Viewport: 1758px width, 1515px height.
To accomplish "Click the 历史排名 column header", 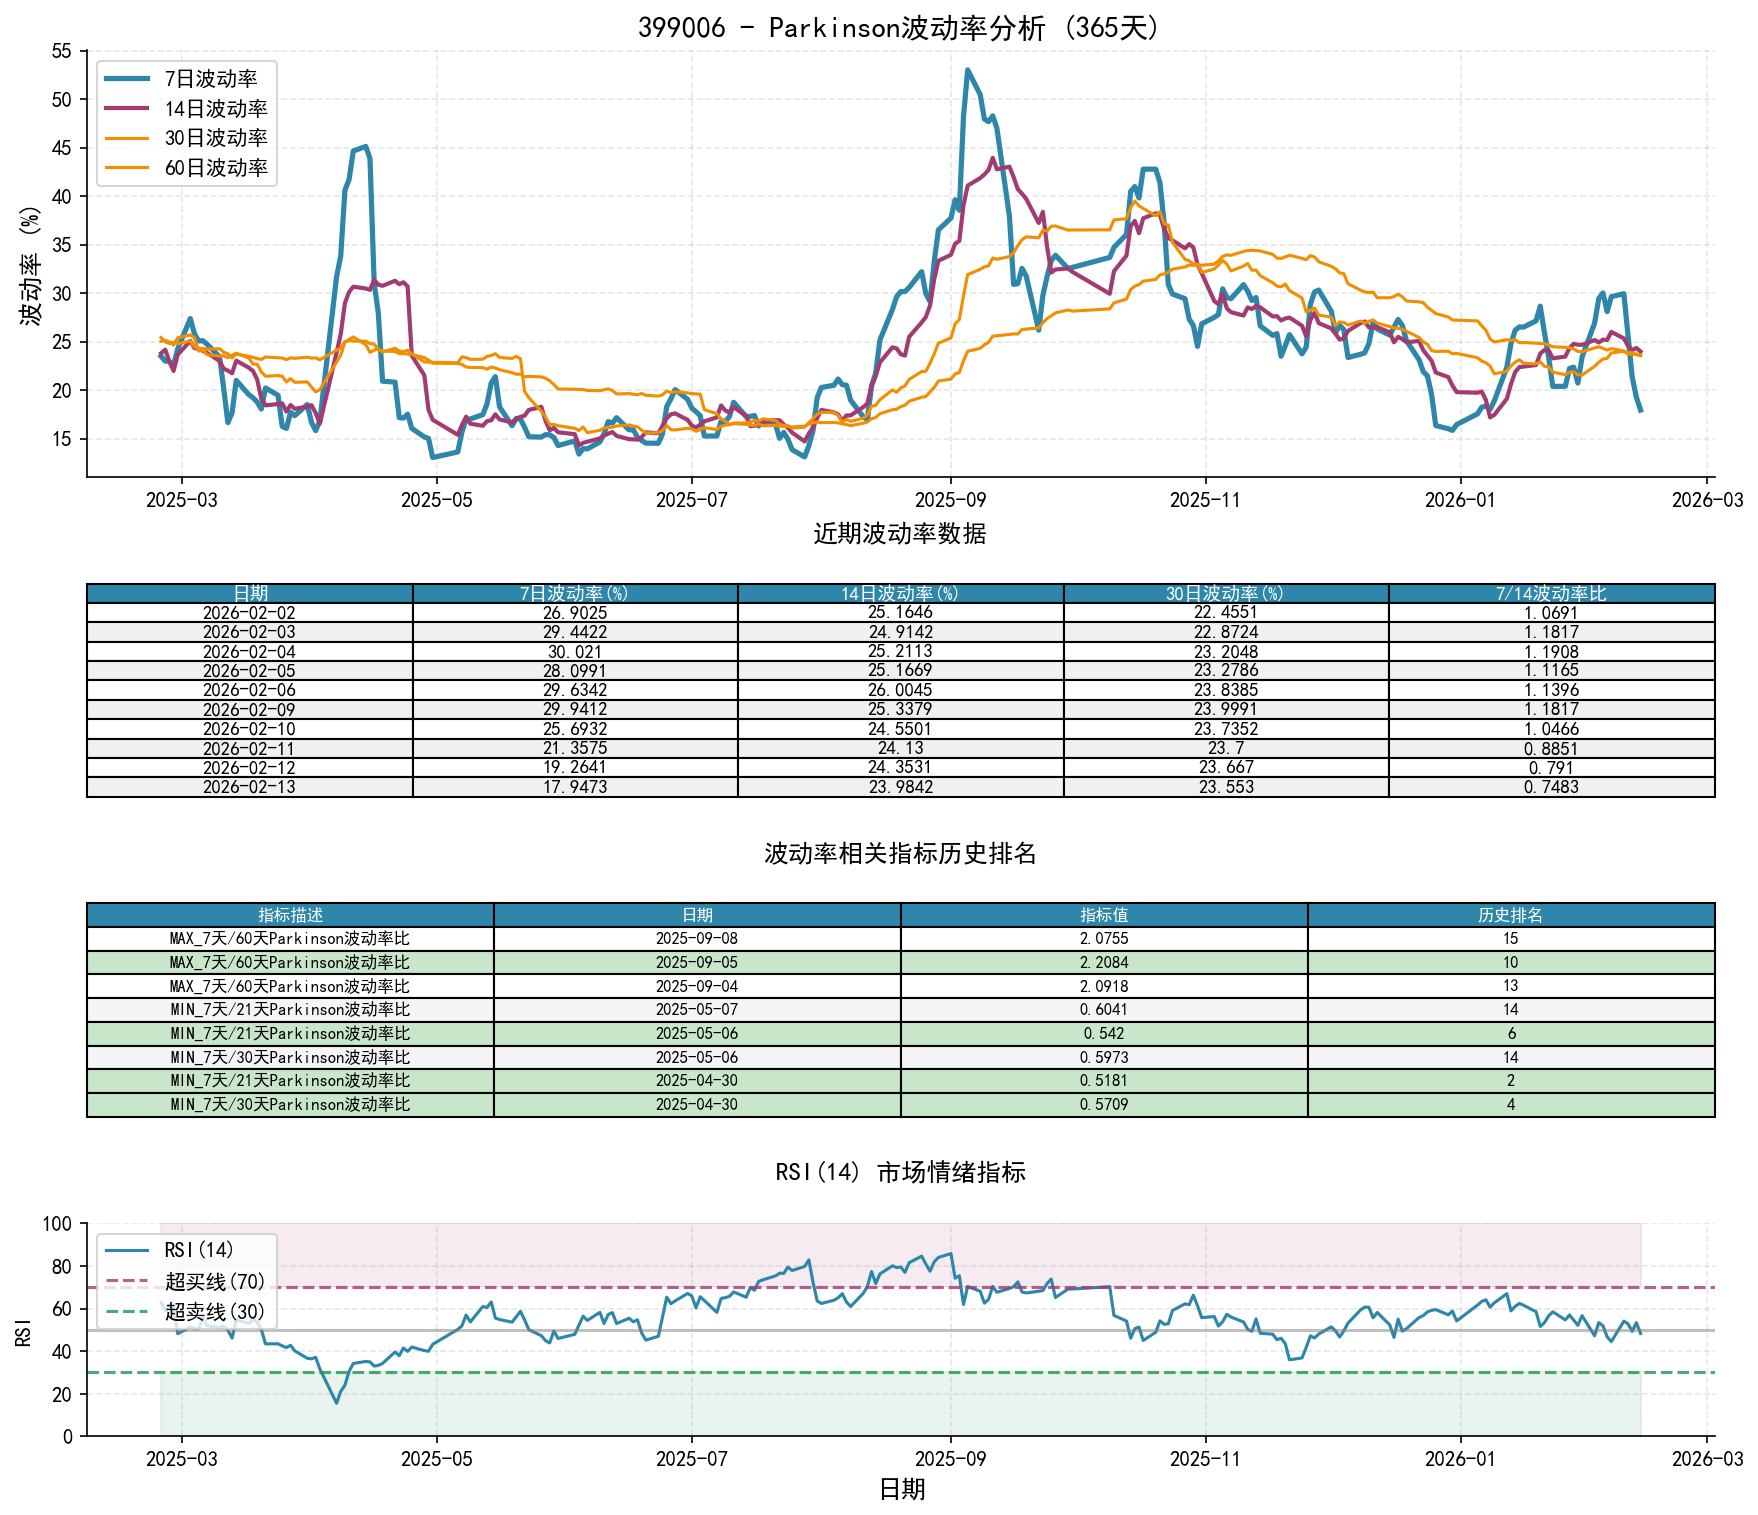I will [x=1510, y=915].
